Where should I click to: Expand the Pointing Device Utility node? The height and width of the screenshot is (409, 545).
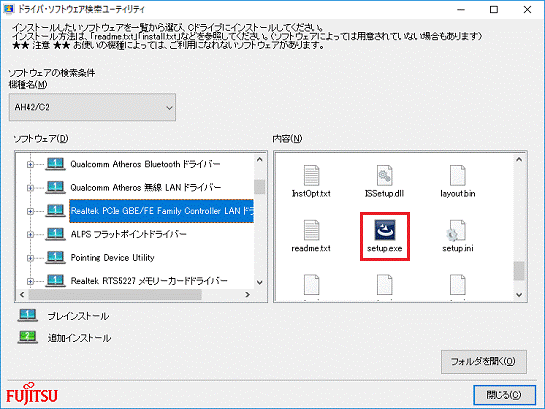[30, 258]
